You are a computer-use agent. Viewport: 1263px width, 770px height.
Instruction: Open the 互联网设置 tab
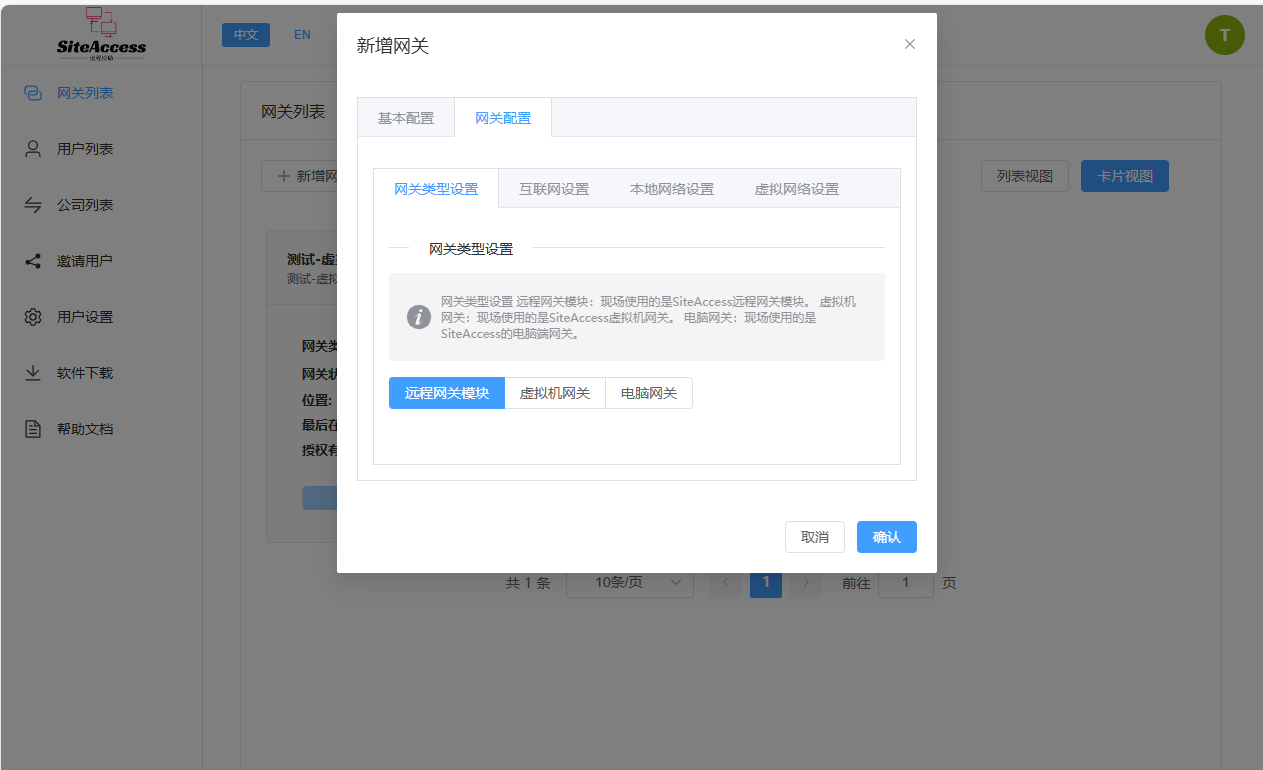[x=553, y=189]
